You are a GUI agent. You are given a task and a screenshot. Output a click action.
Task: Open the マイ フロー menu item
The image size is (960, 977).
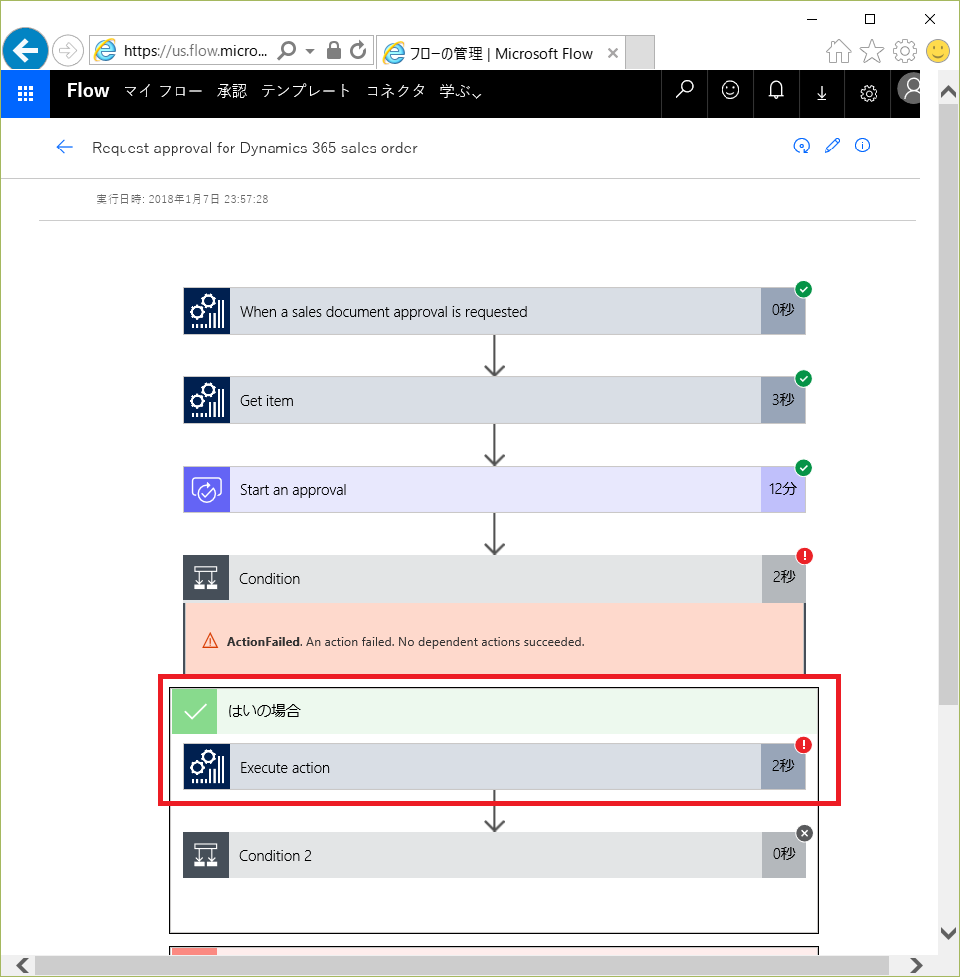click(x=163, y=91)
